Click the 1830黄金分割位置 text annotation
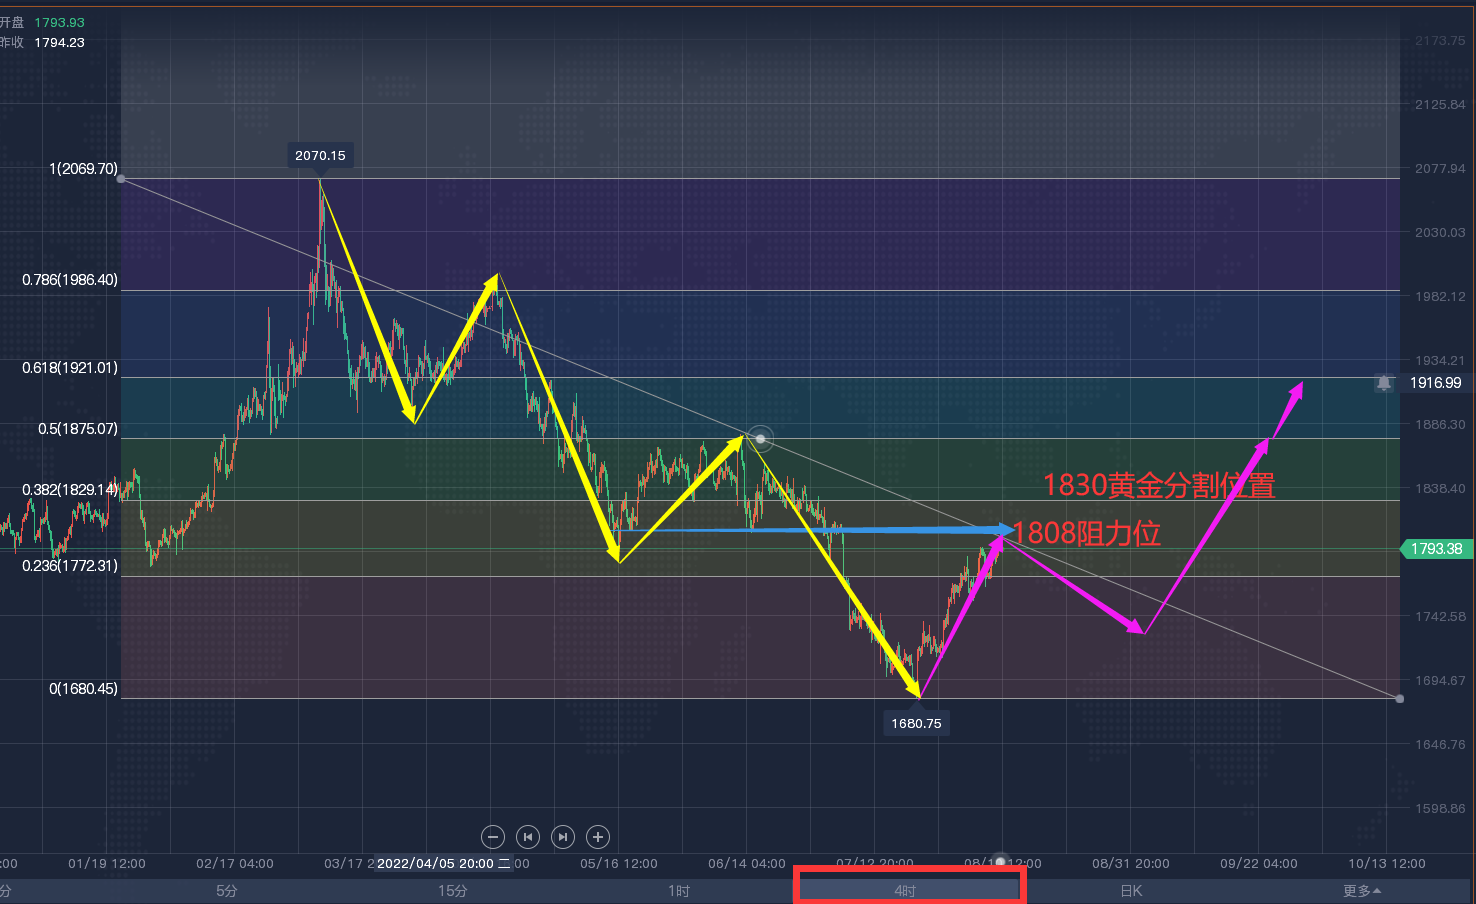1476x904 pixels. pos(1159,486)
